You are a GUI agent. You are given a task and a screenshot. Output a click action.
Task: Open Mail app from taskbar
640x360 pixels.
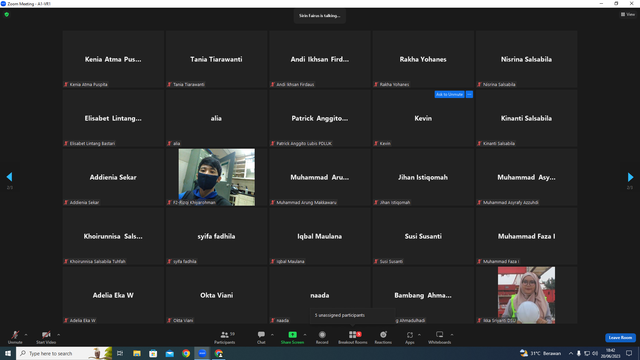(169, 353)
